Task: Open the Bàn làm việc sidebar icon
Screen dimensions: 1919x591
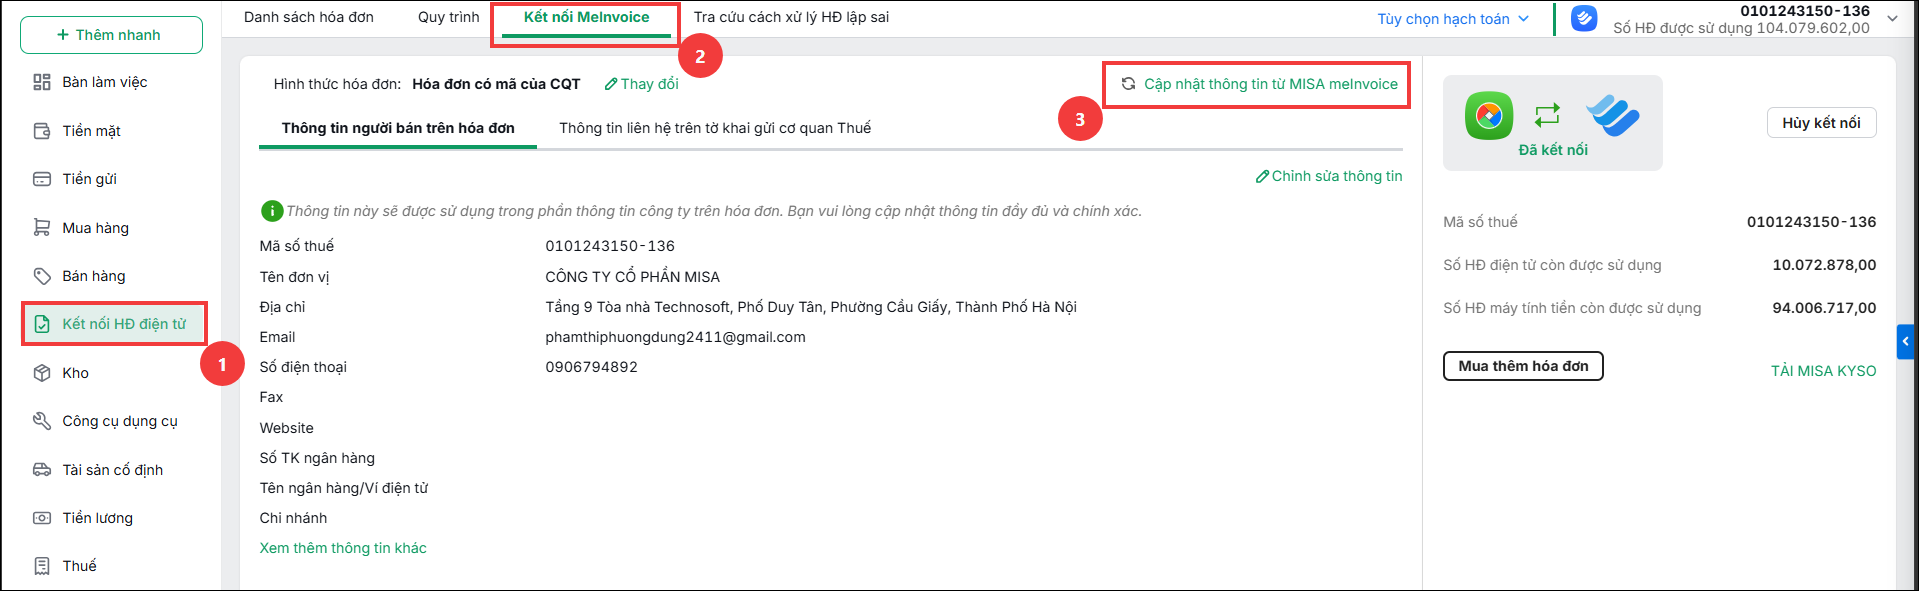Action: 42,82
